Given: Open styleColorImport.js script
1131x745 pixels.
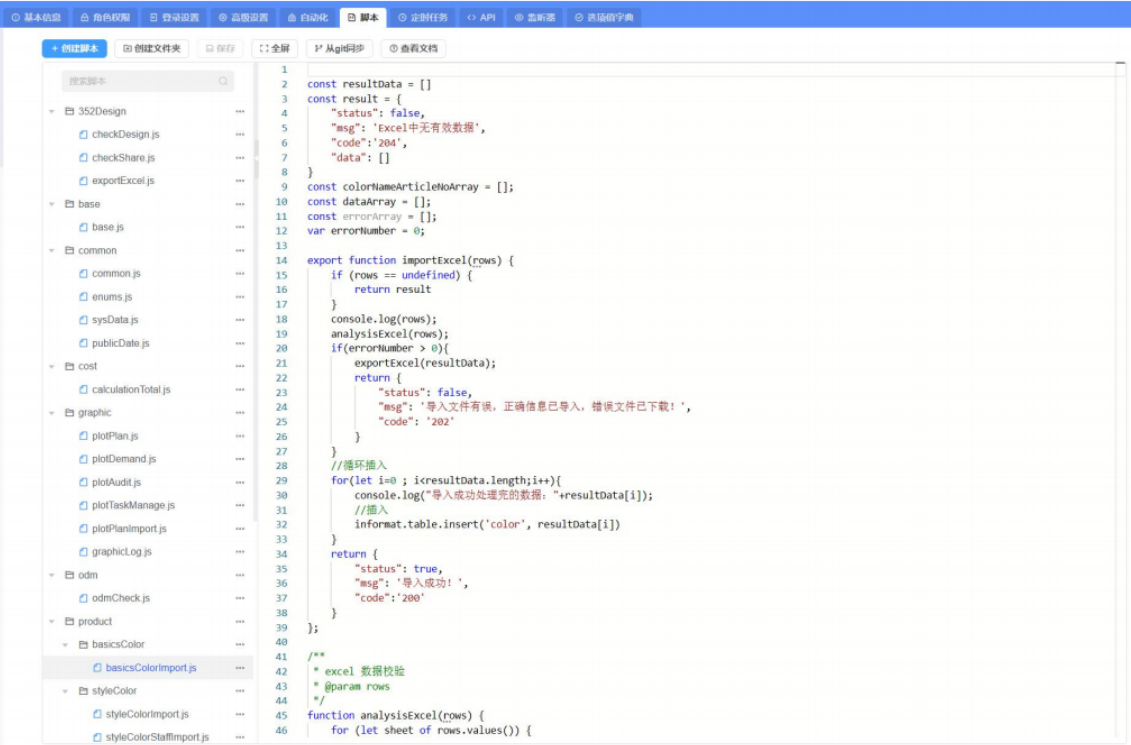Looking at the screenshot, I should 147,714.
